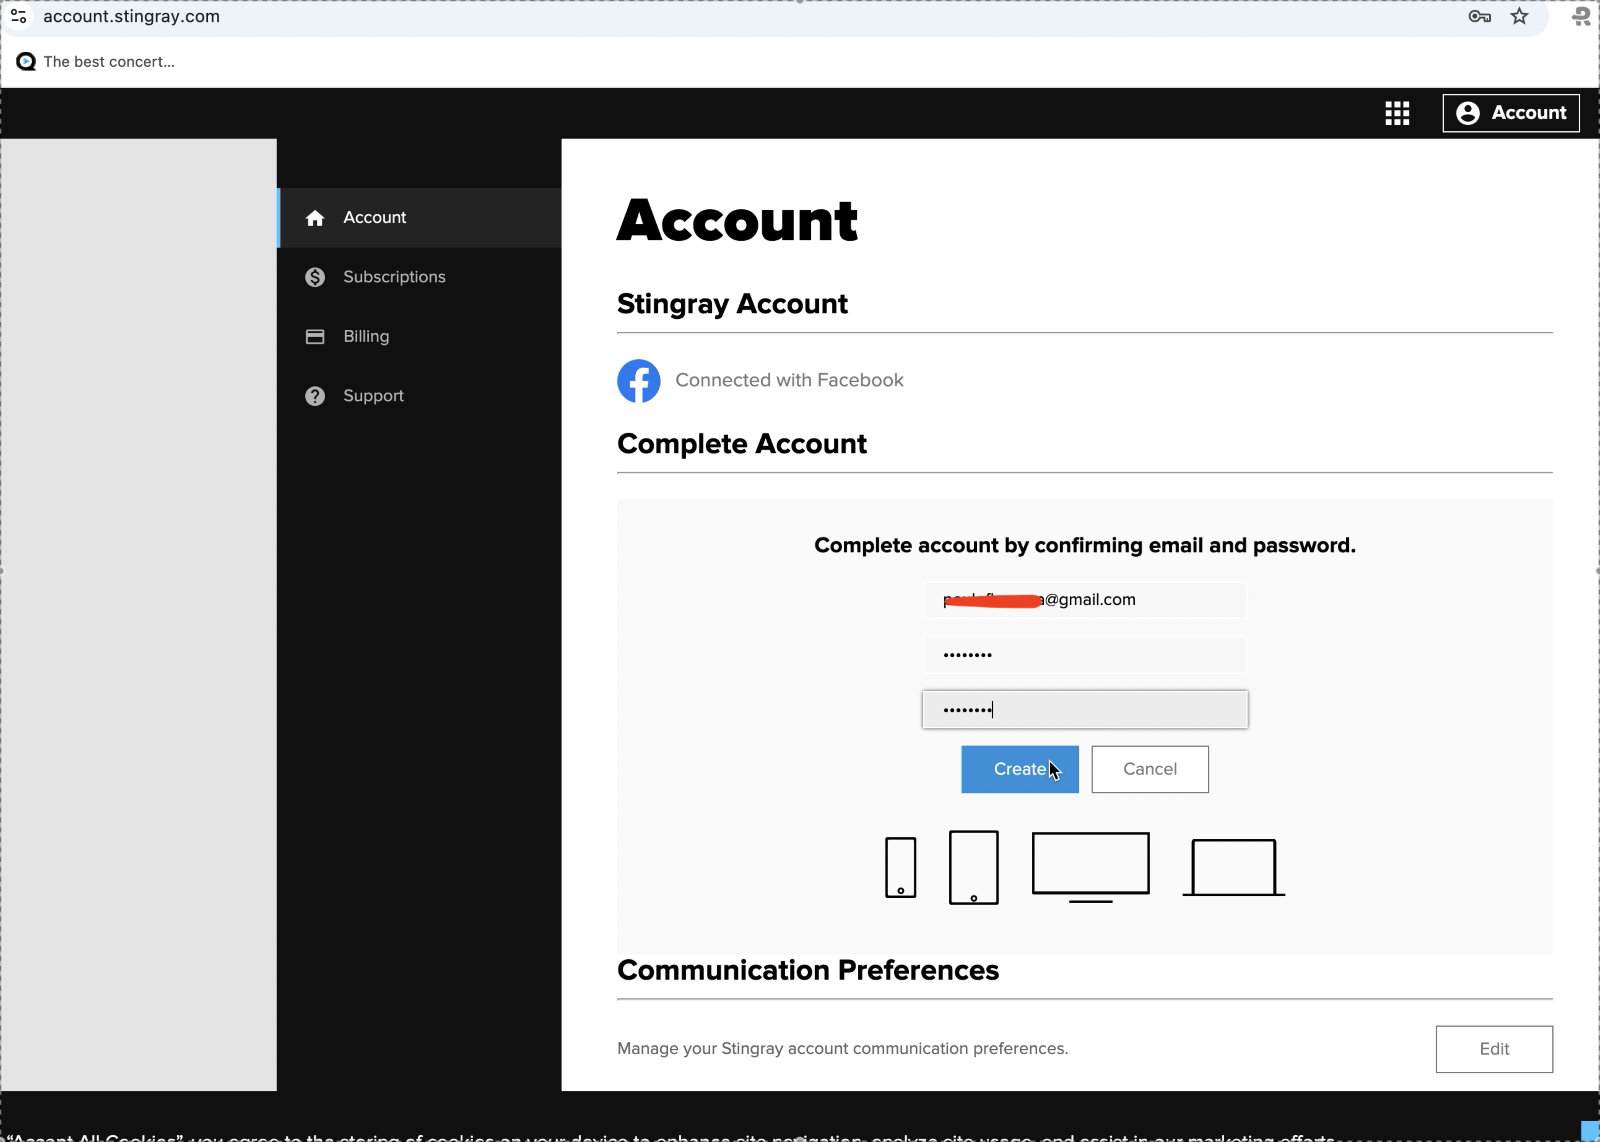Select the tablet device icon
The width and height of the screenshot is (1600, 1142).
click(973, 867)
